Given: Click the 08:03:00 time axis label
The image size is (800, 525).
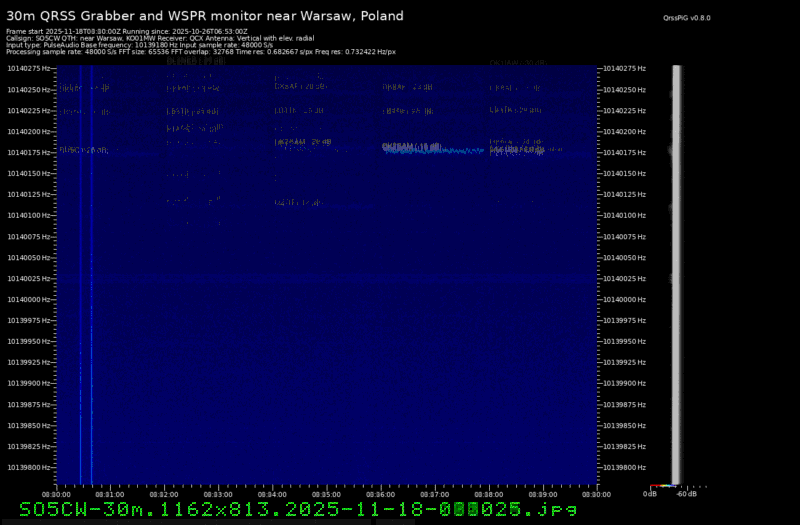Looking at the screenshot, I should point(218,494).
